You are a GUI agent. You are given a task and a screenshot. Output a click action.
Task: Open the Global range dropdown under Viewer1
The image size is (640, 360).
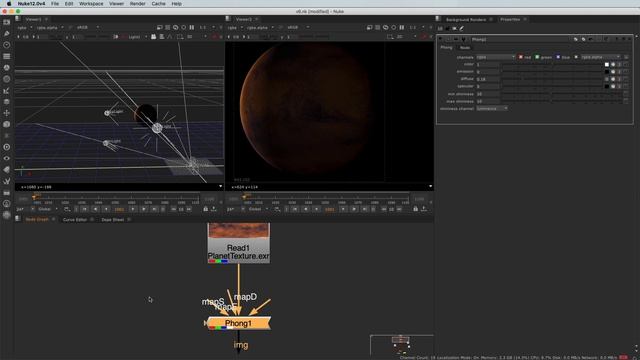(x=47, y=209)
